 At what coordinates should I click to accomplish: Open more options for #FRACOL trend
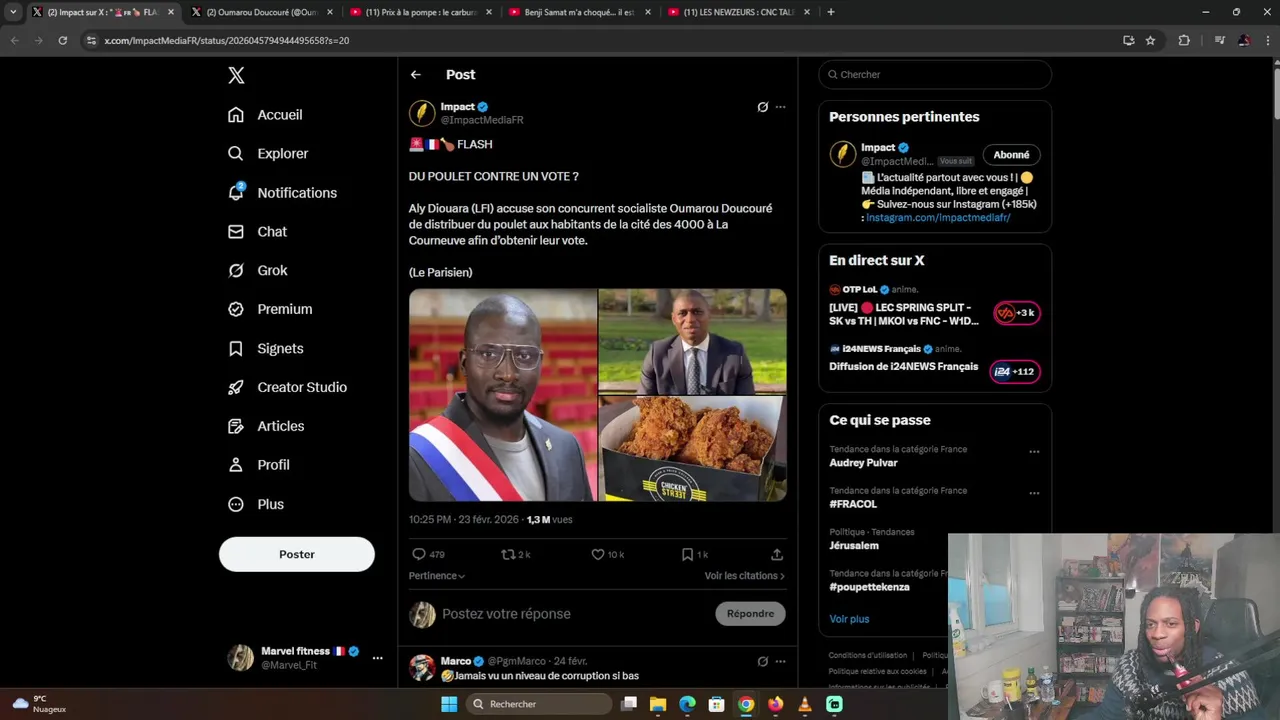point(1034,493)
